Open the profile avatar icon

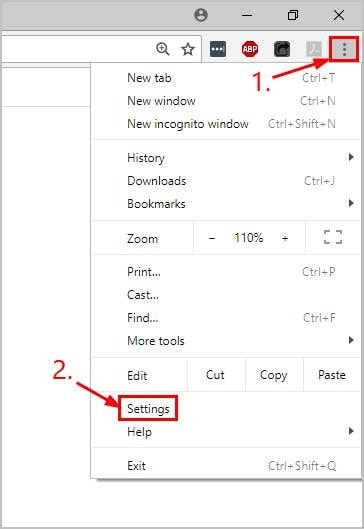click(x=201, y=15)
